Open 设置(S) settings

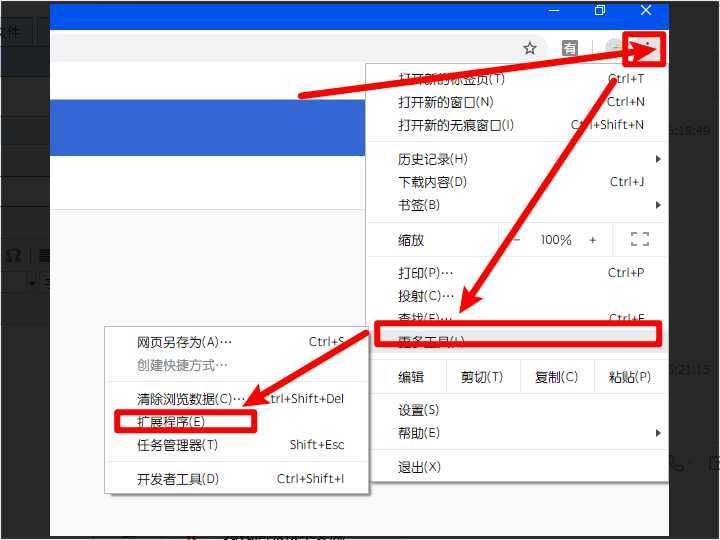[x=517, y=410]
